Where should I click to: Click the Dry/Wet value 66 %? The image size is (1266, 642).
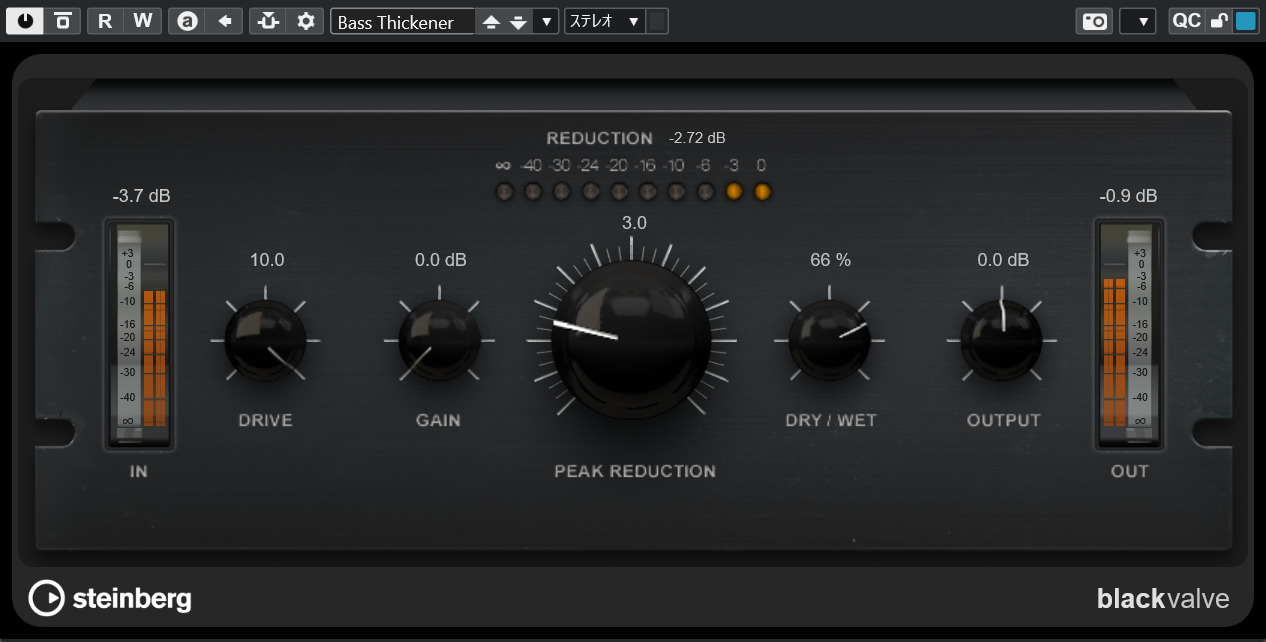[x=830, y=260]
